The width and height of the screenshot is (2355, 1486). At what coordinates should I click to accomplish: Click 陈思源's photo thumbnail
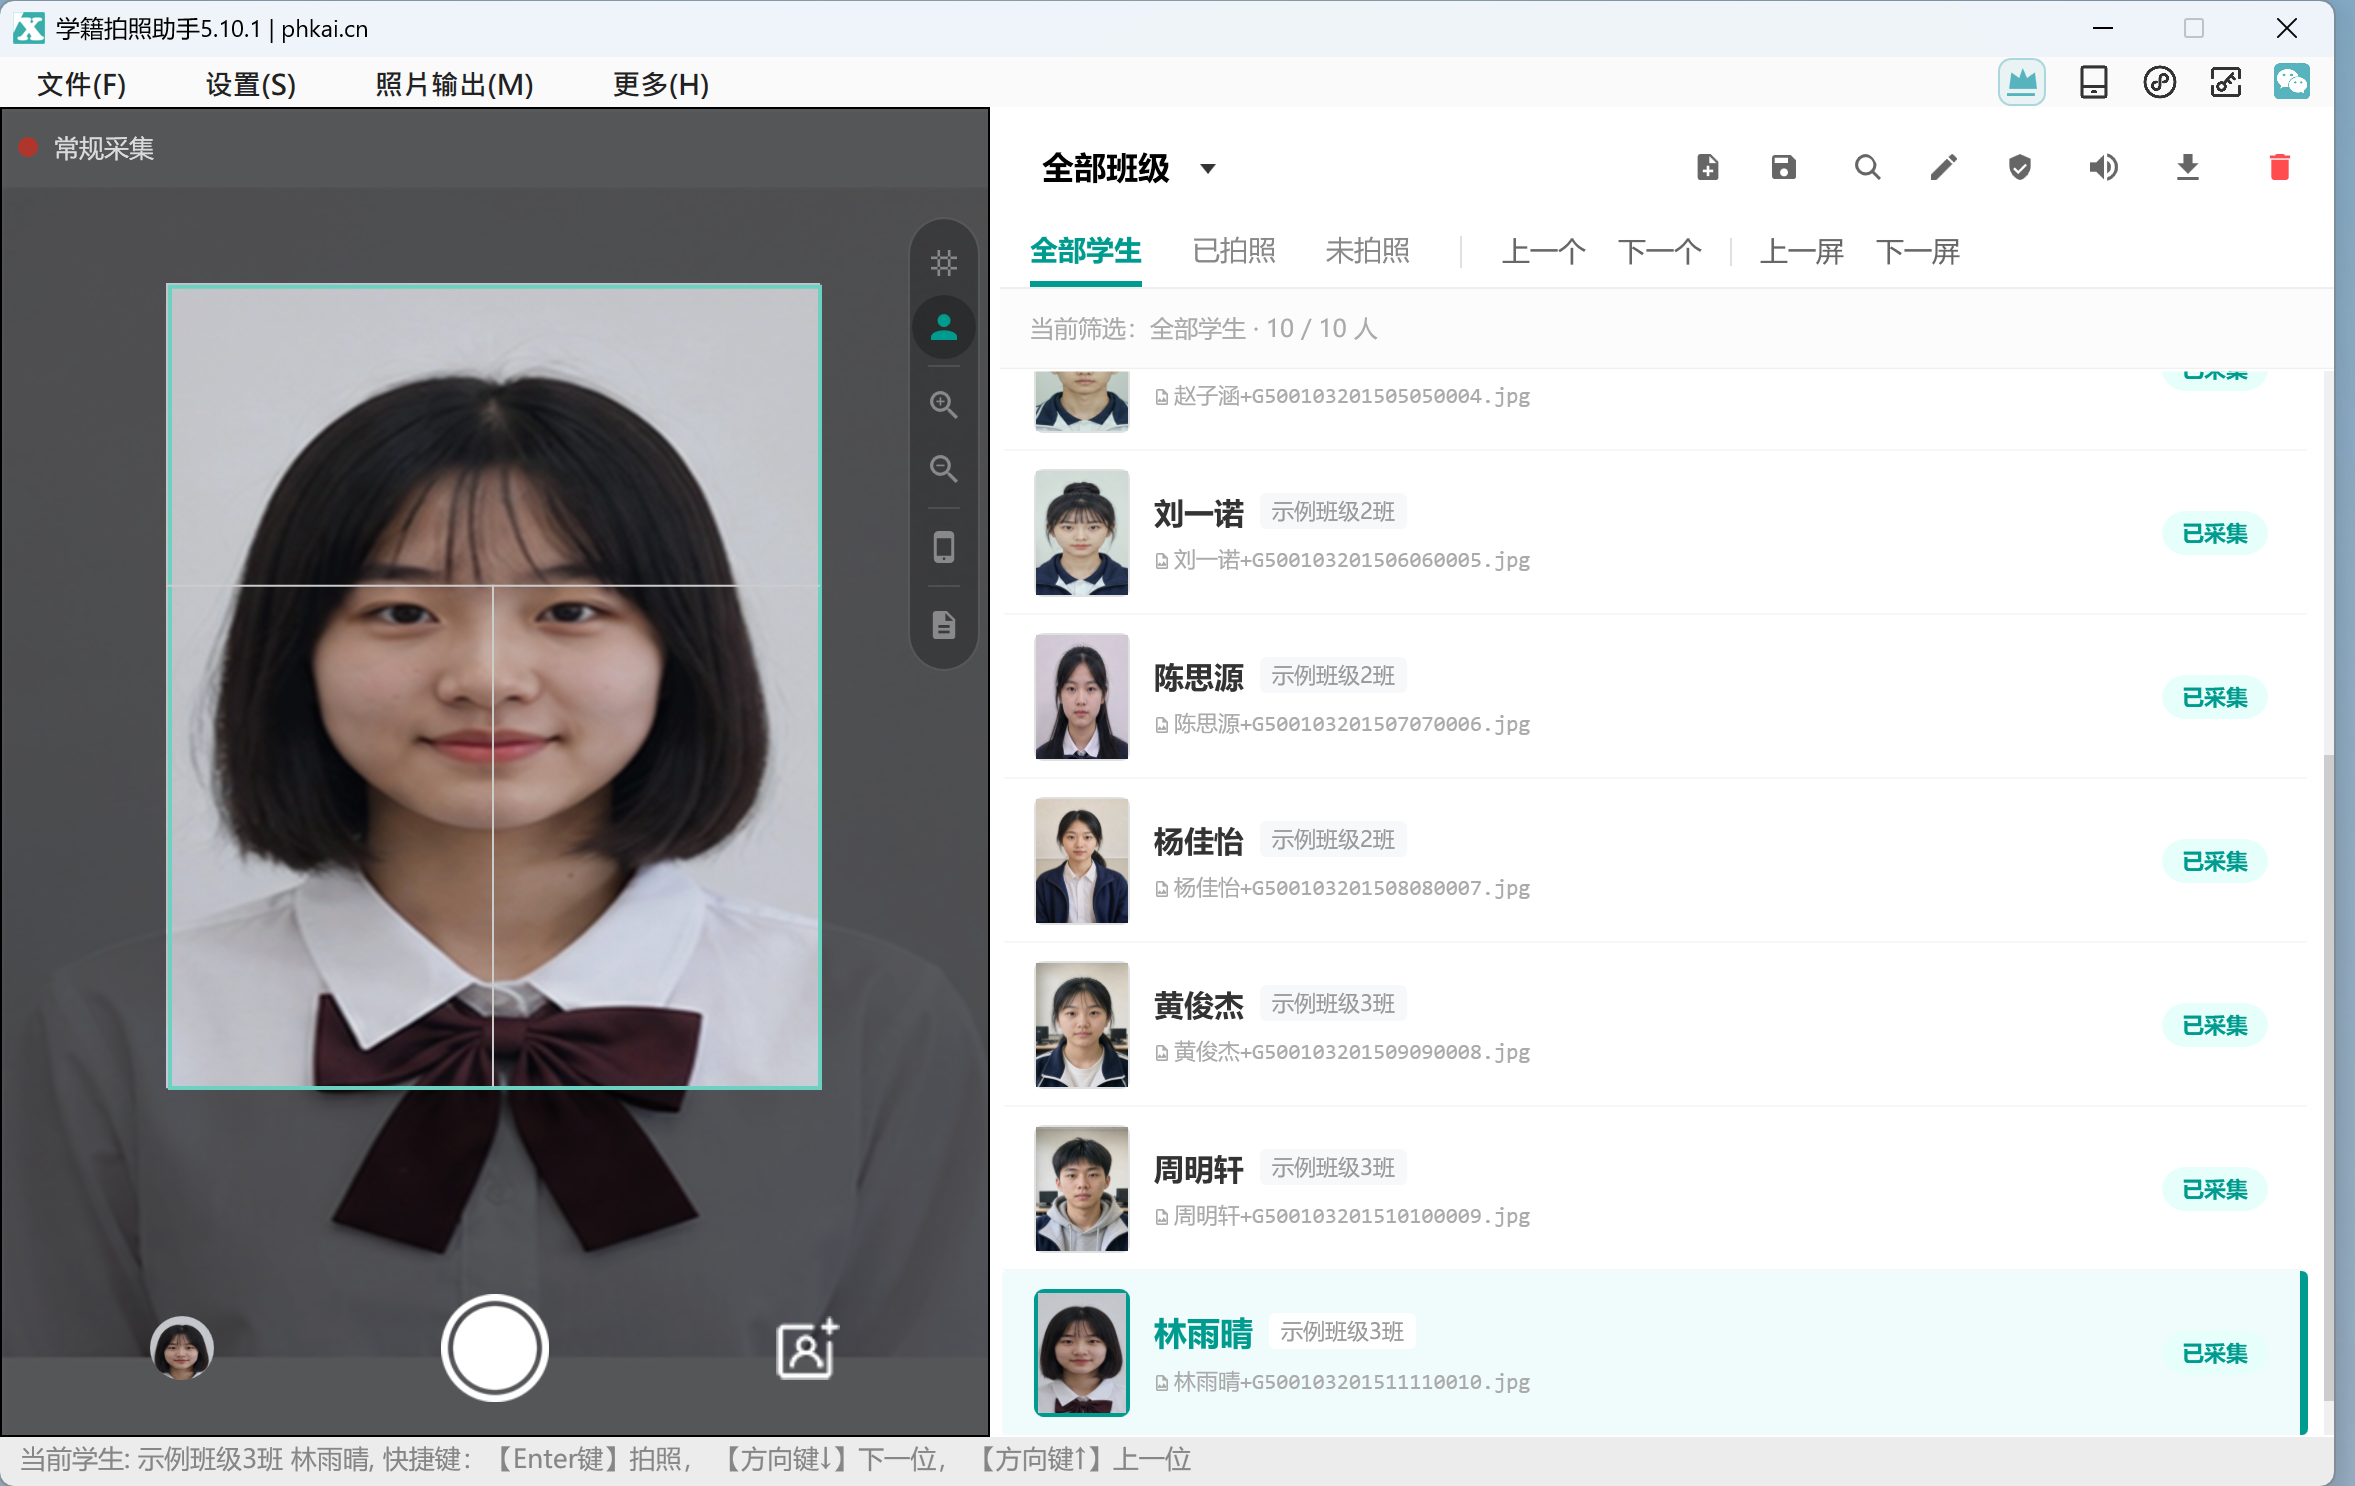[1081, 697]
